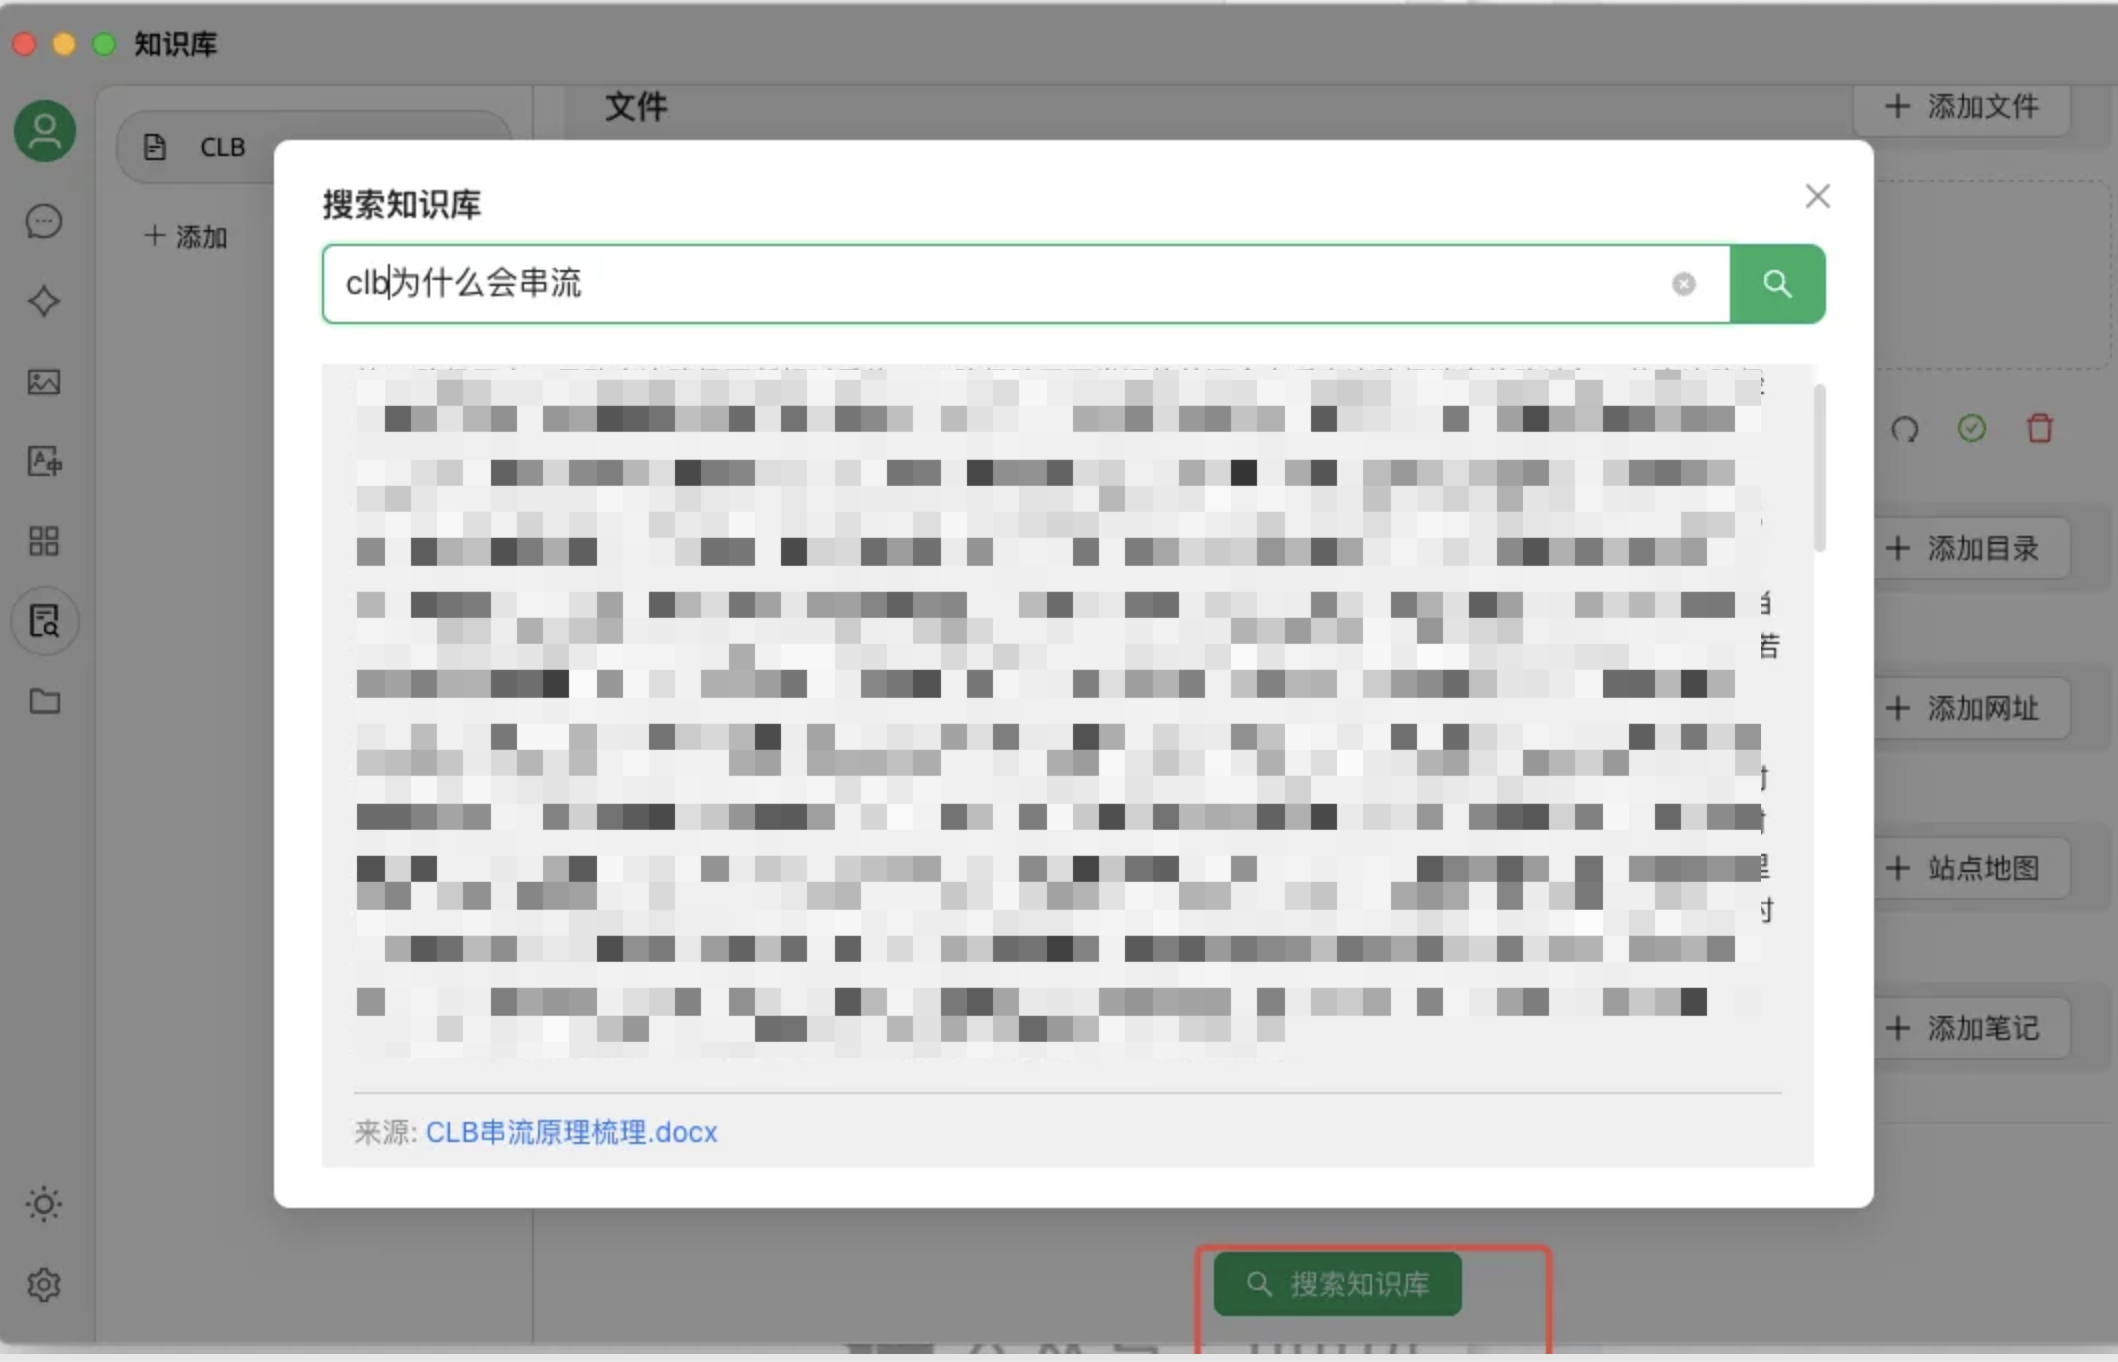
Task: Open the image painting sidebar icon
Action: click(44, 382)
